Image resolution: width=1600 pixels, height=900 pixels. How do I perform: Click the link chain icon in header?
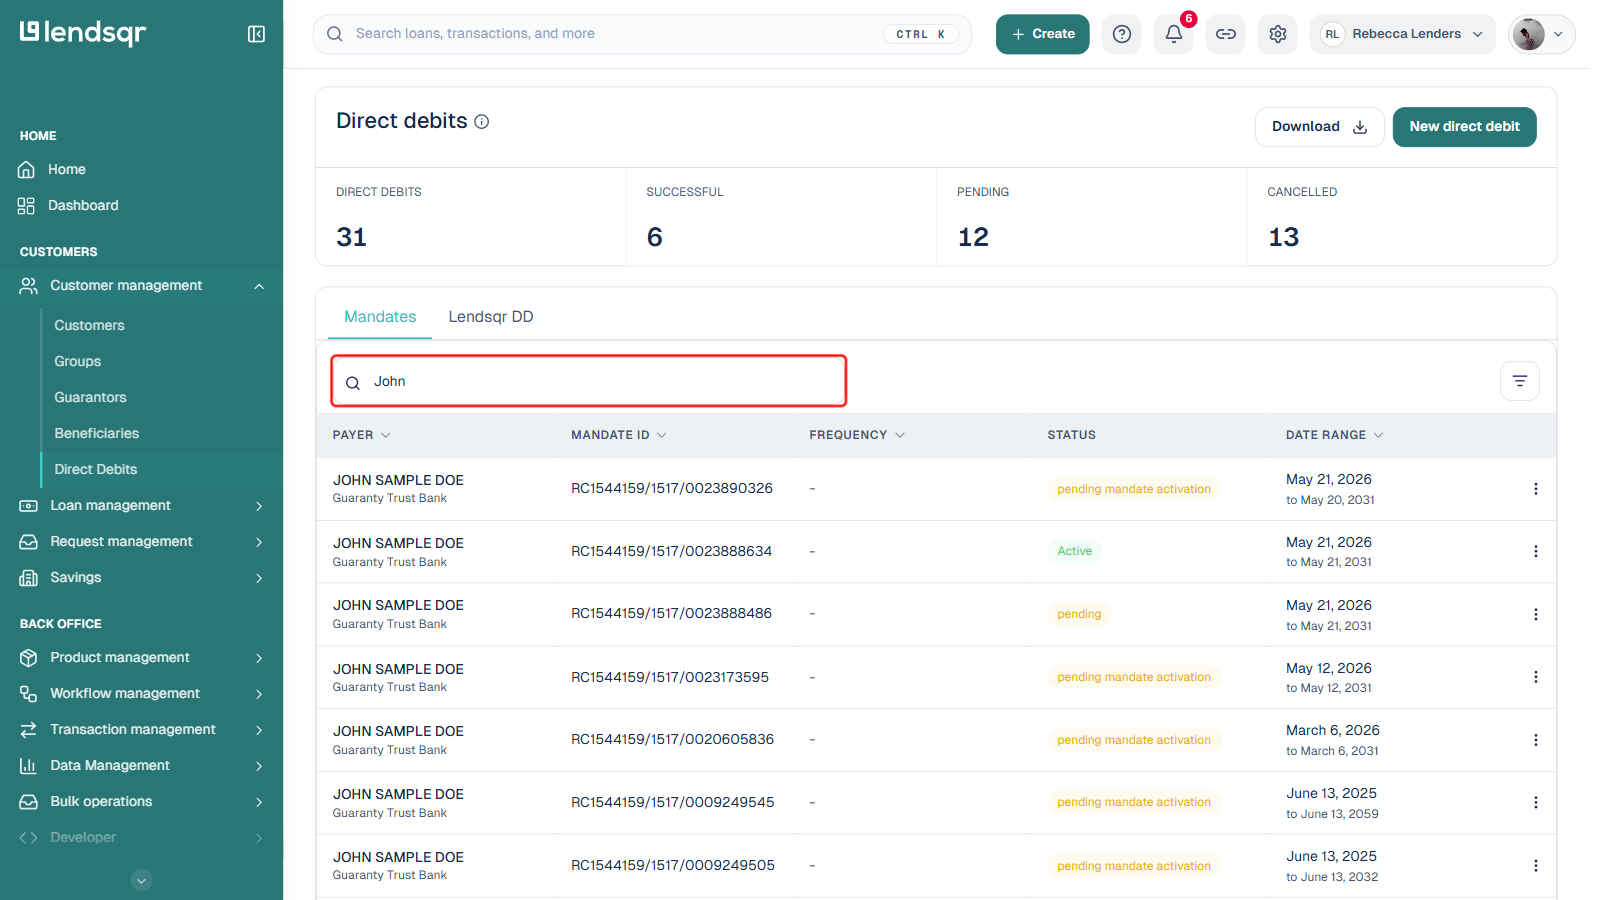1226,34
